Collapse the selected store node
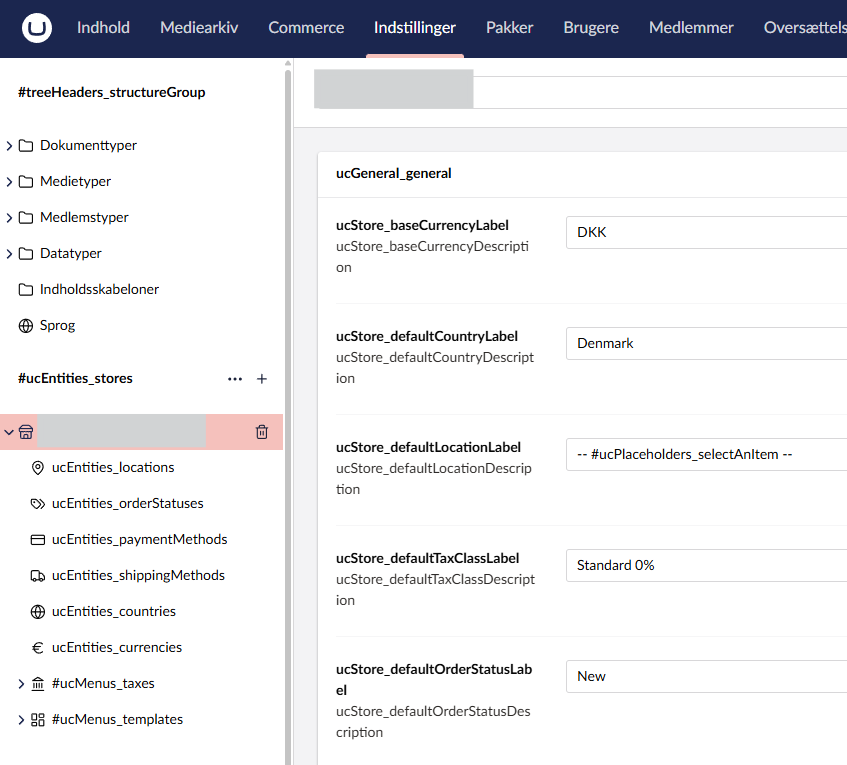This screenshot has height=765, width=847. pyautogui.click(x=10, y=432)
